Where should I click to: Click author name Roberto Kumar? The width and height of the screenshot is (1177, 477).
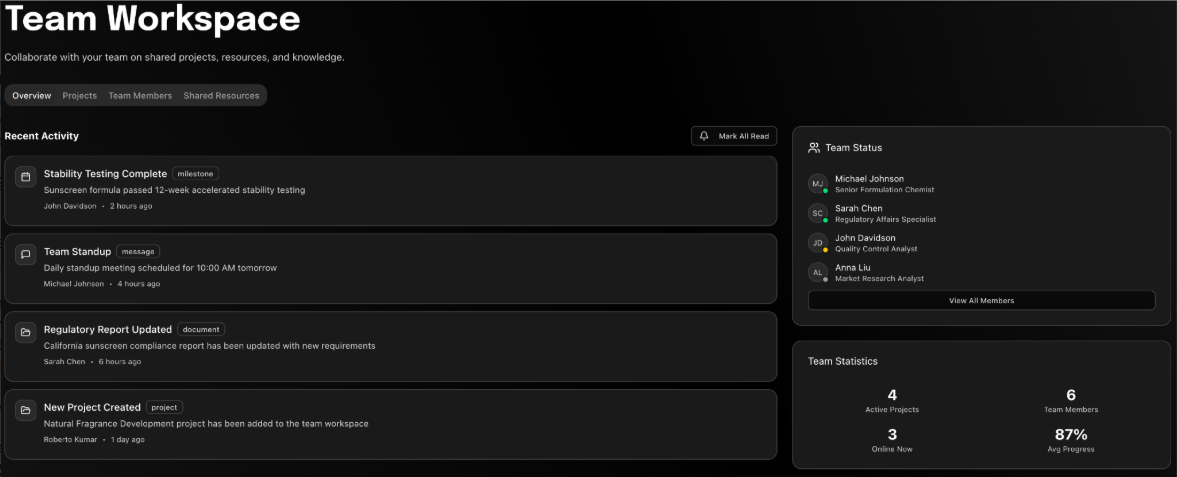(x=70, y=439)
